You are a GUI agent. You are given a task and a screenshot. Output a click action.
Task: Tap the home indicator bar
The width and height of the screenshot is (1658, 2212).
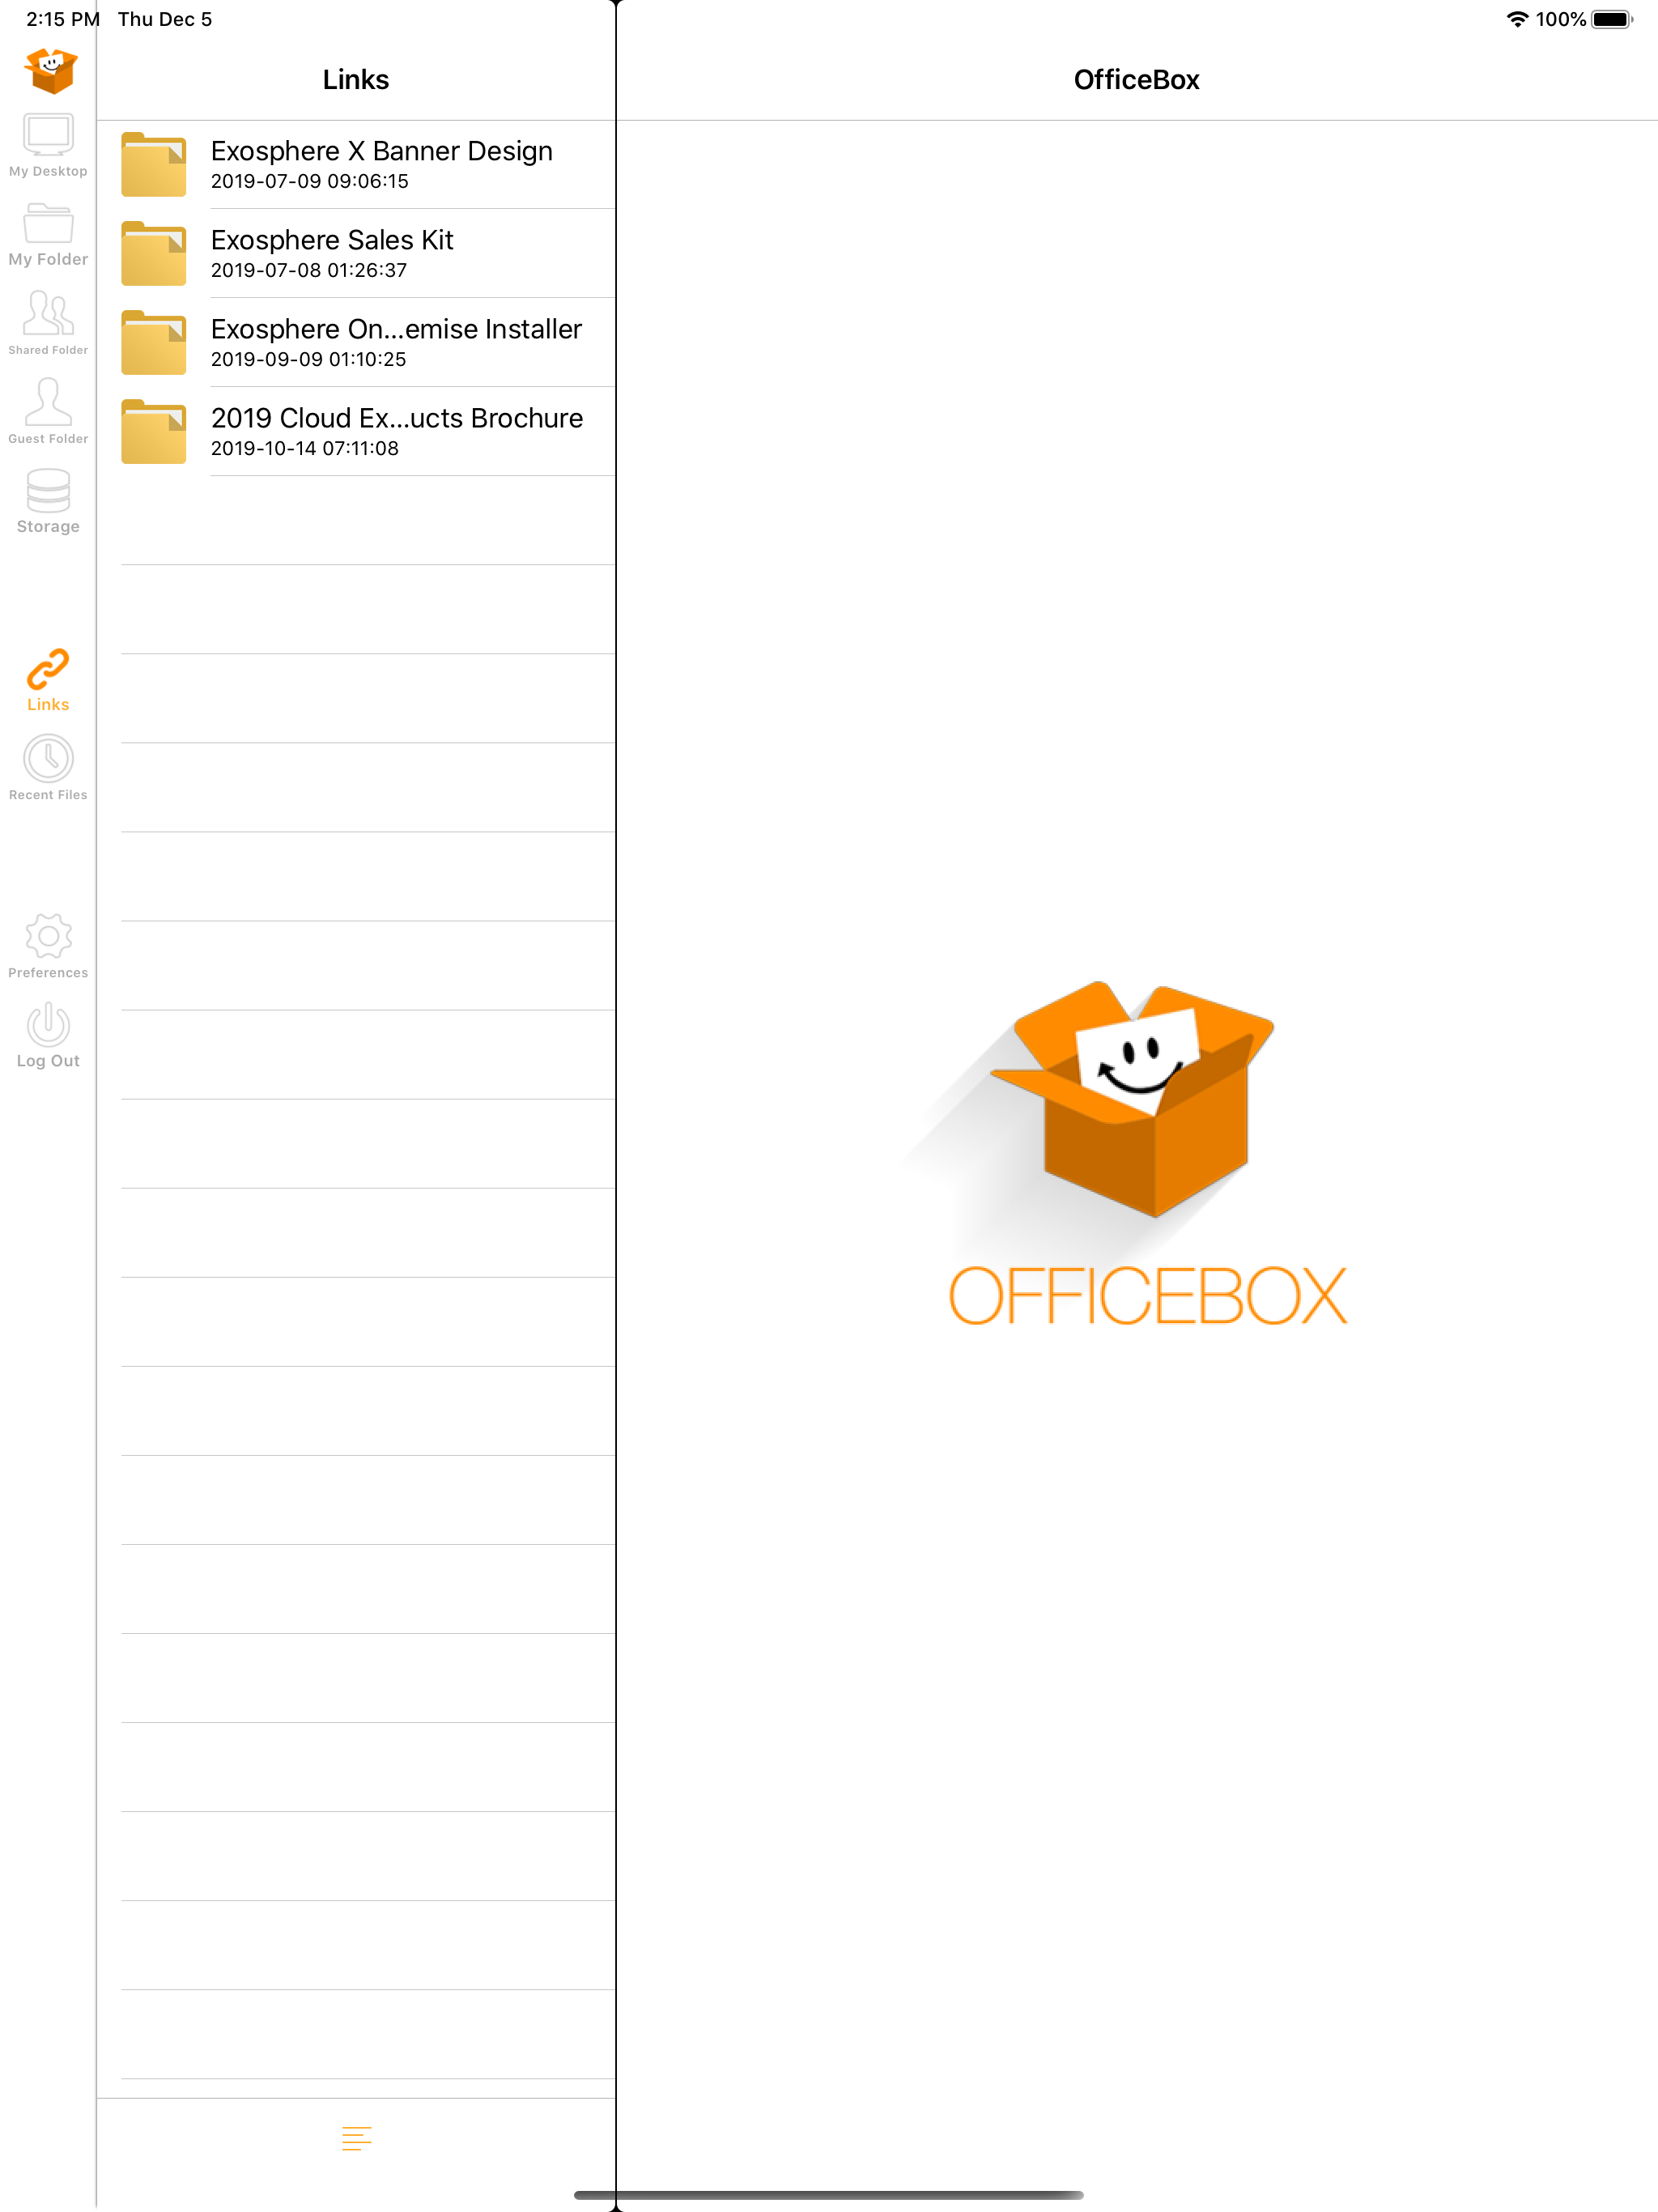pos(828,2195)
